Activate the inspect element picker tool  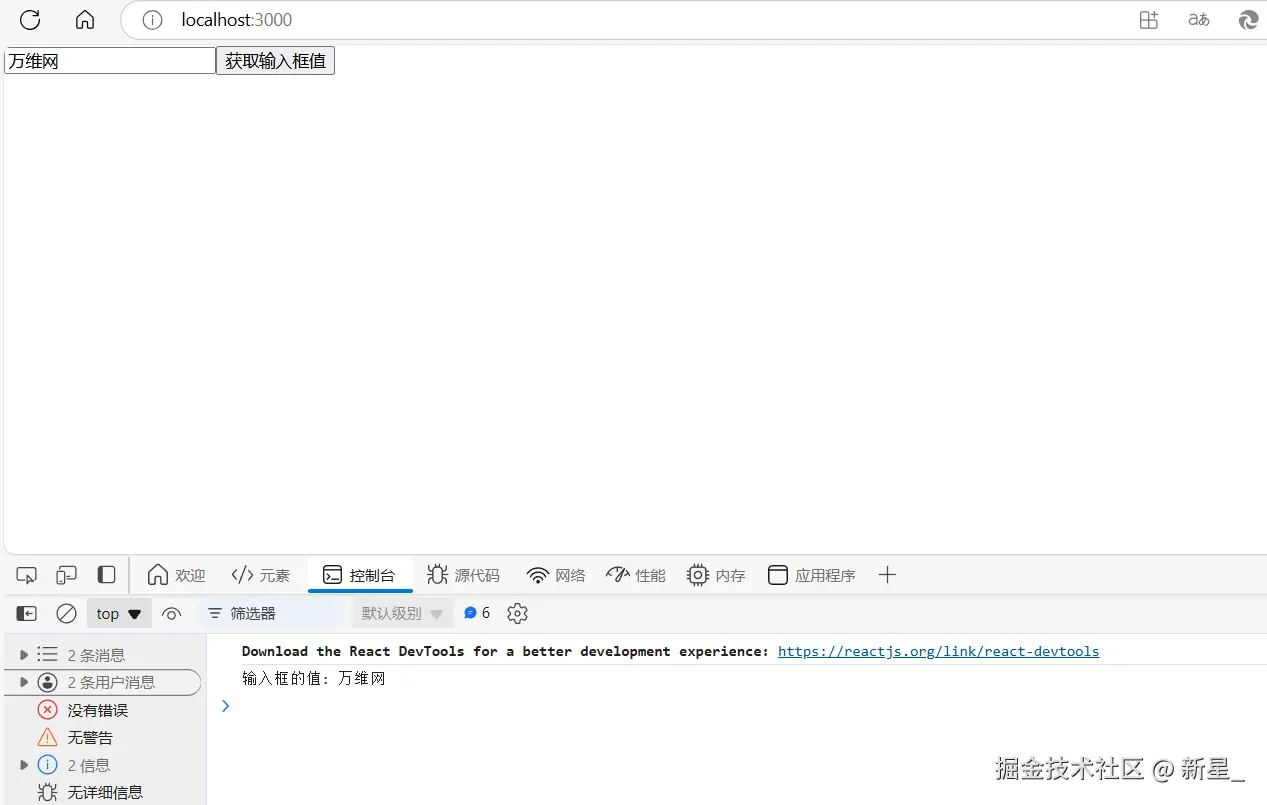27,575
